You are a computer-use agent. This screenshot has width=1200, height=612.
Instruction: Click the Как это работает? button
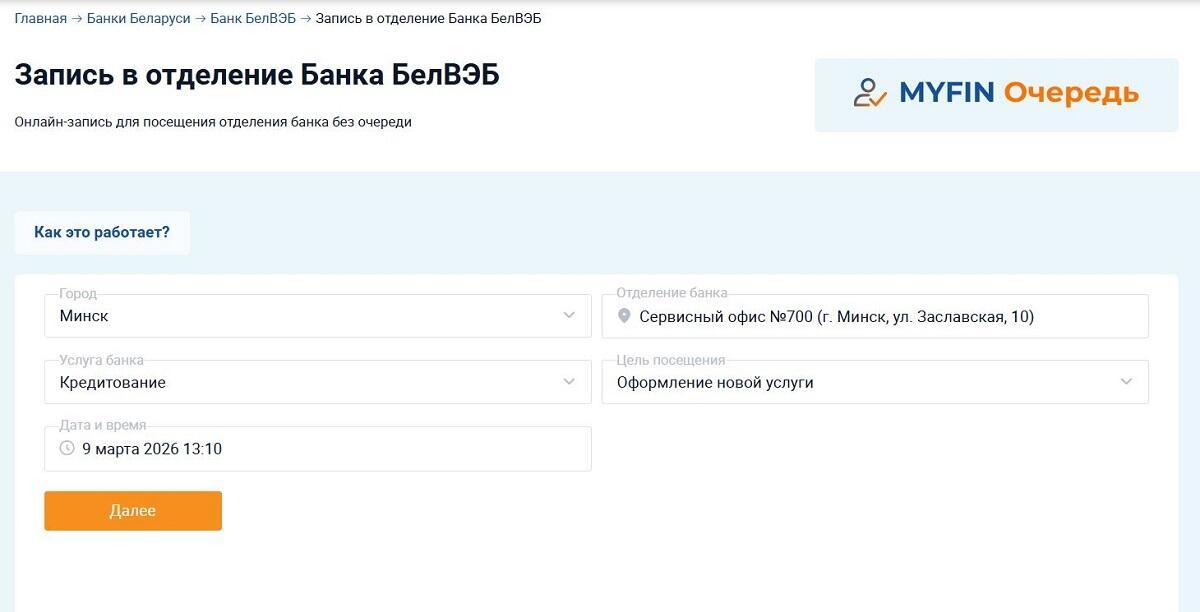[x=102, y=232]
